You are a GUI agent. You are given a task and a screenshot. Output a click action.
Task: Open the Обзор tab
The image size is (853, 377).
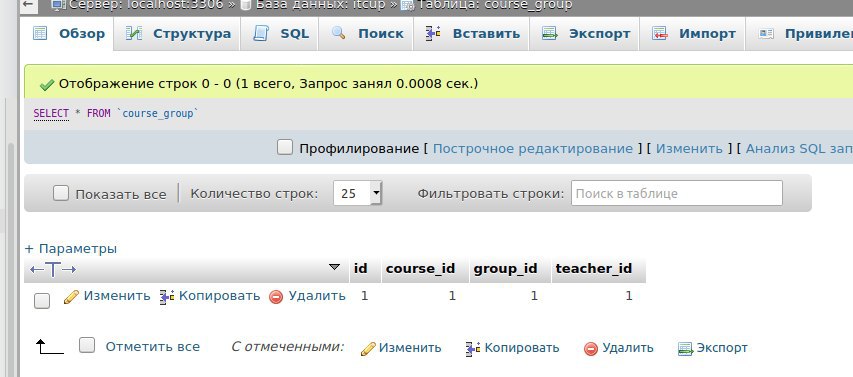[x=69, y=34]
